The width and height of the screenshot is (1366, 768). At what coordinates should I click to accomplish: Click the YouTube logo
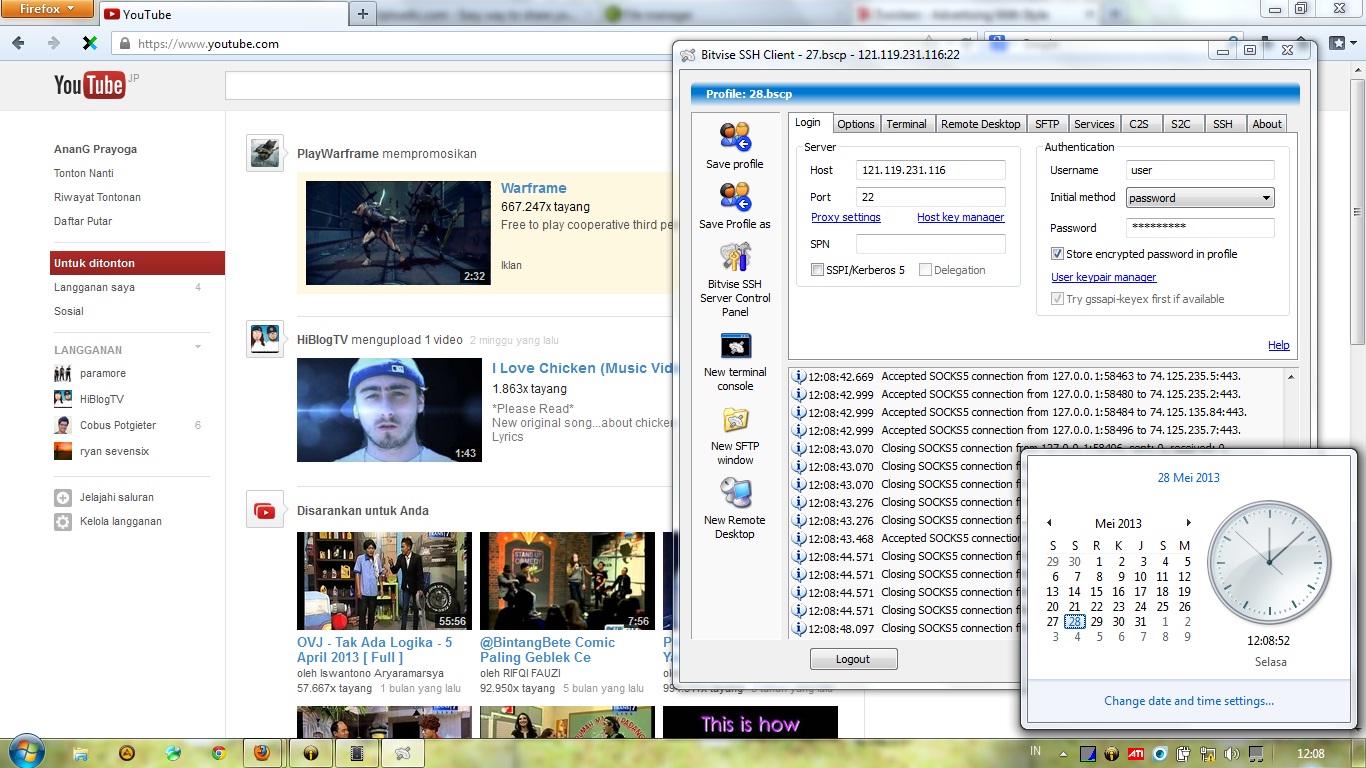pos(89,85)
